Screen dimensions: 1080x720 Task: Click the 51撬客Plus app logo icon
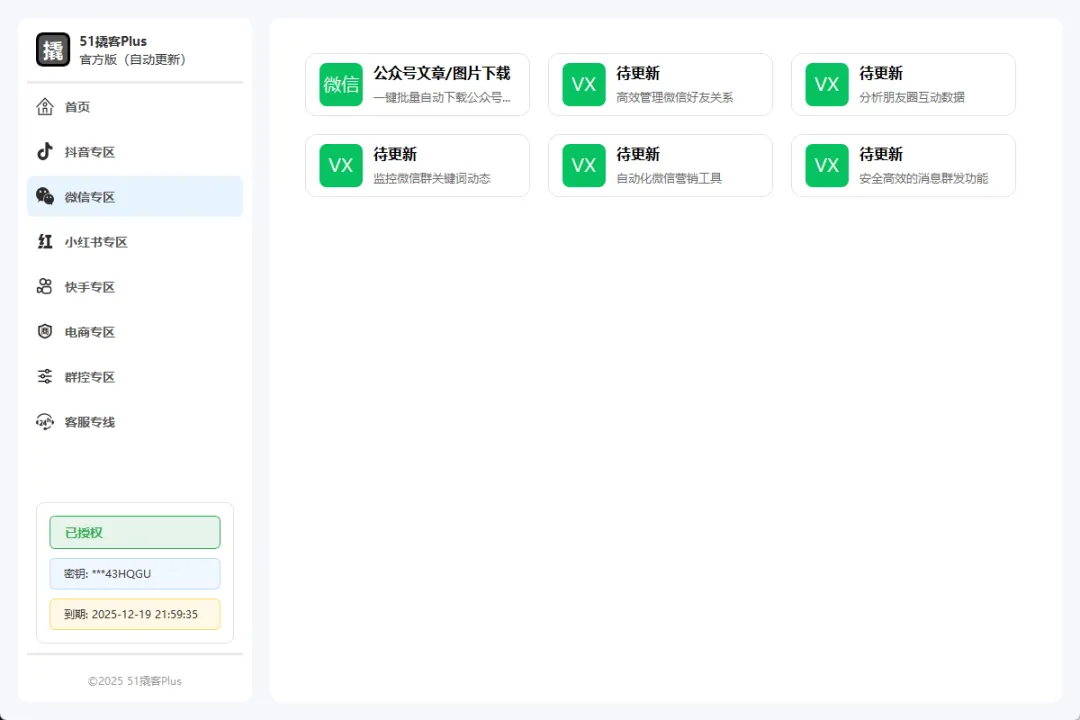53,50
